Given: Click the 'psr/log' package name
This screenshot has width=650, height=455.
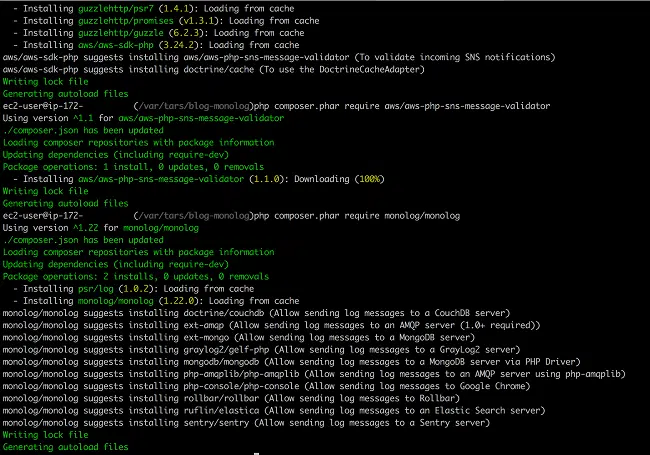Looking at the screenshot, I should coord(95,289).
